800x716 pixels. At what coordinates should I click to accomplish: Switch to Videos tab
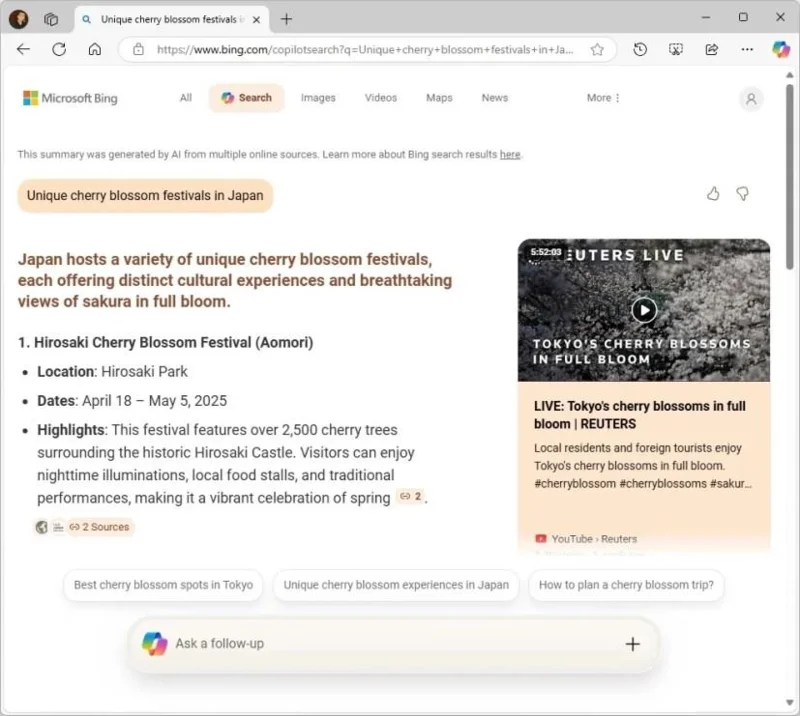click(381, 97)
